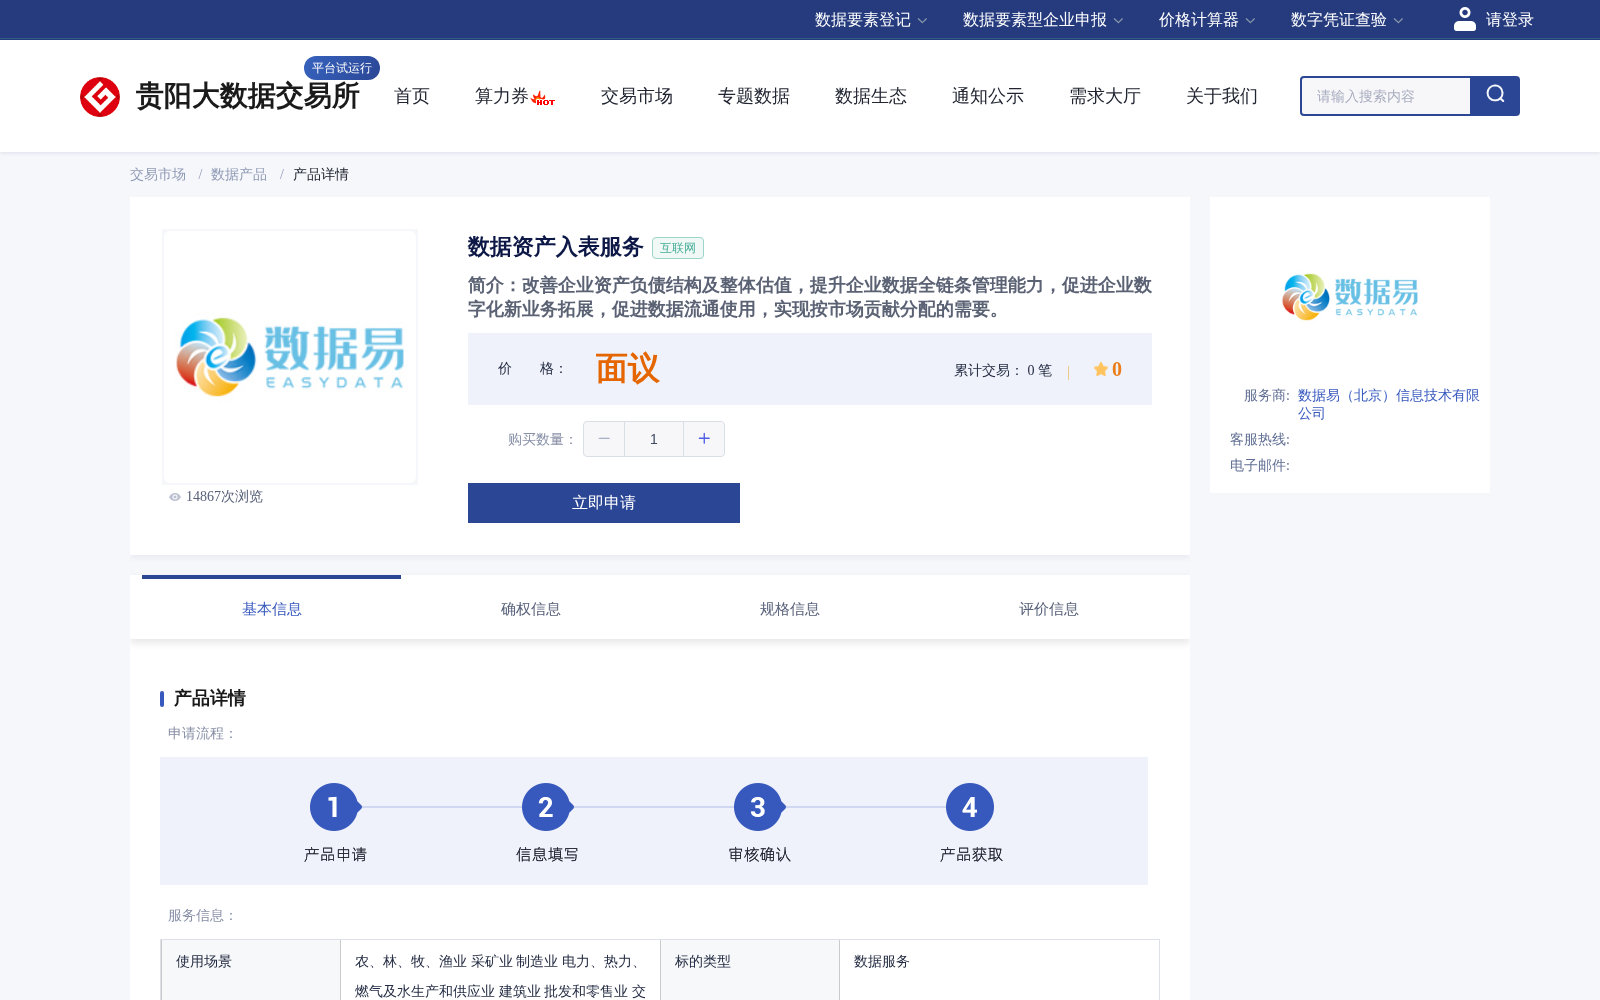Viewport: 1600px width, 1000px height.
Task: Expand the 数据要素登记 dropdown
Action: point(871,20)
